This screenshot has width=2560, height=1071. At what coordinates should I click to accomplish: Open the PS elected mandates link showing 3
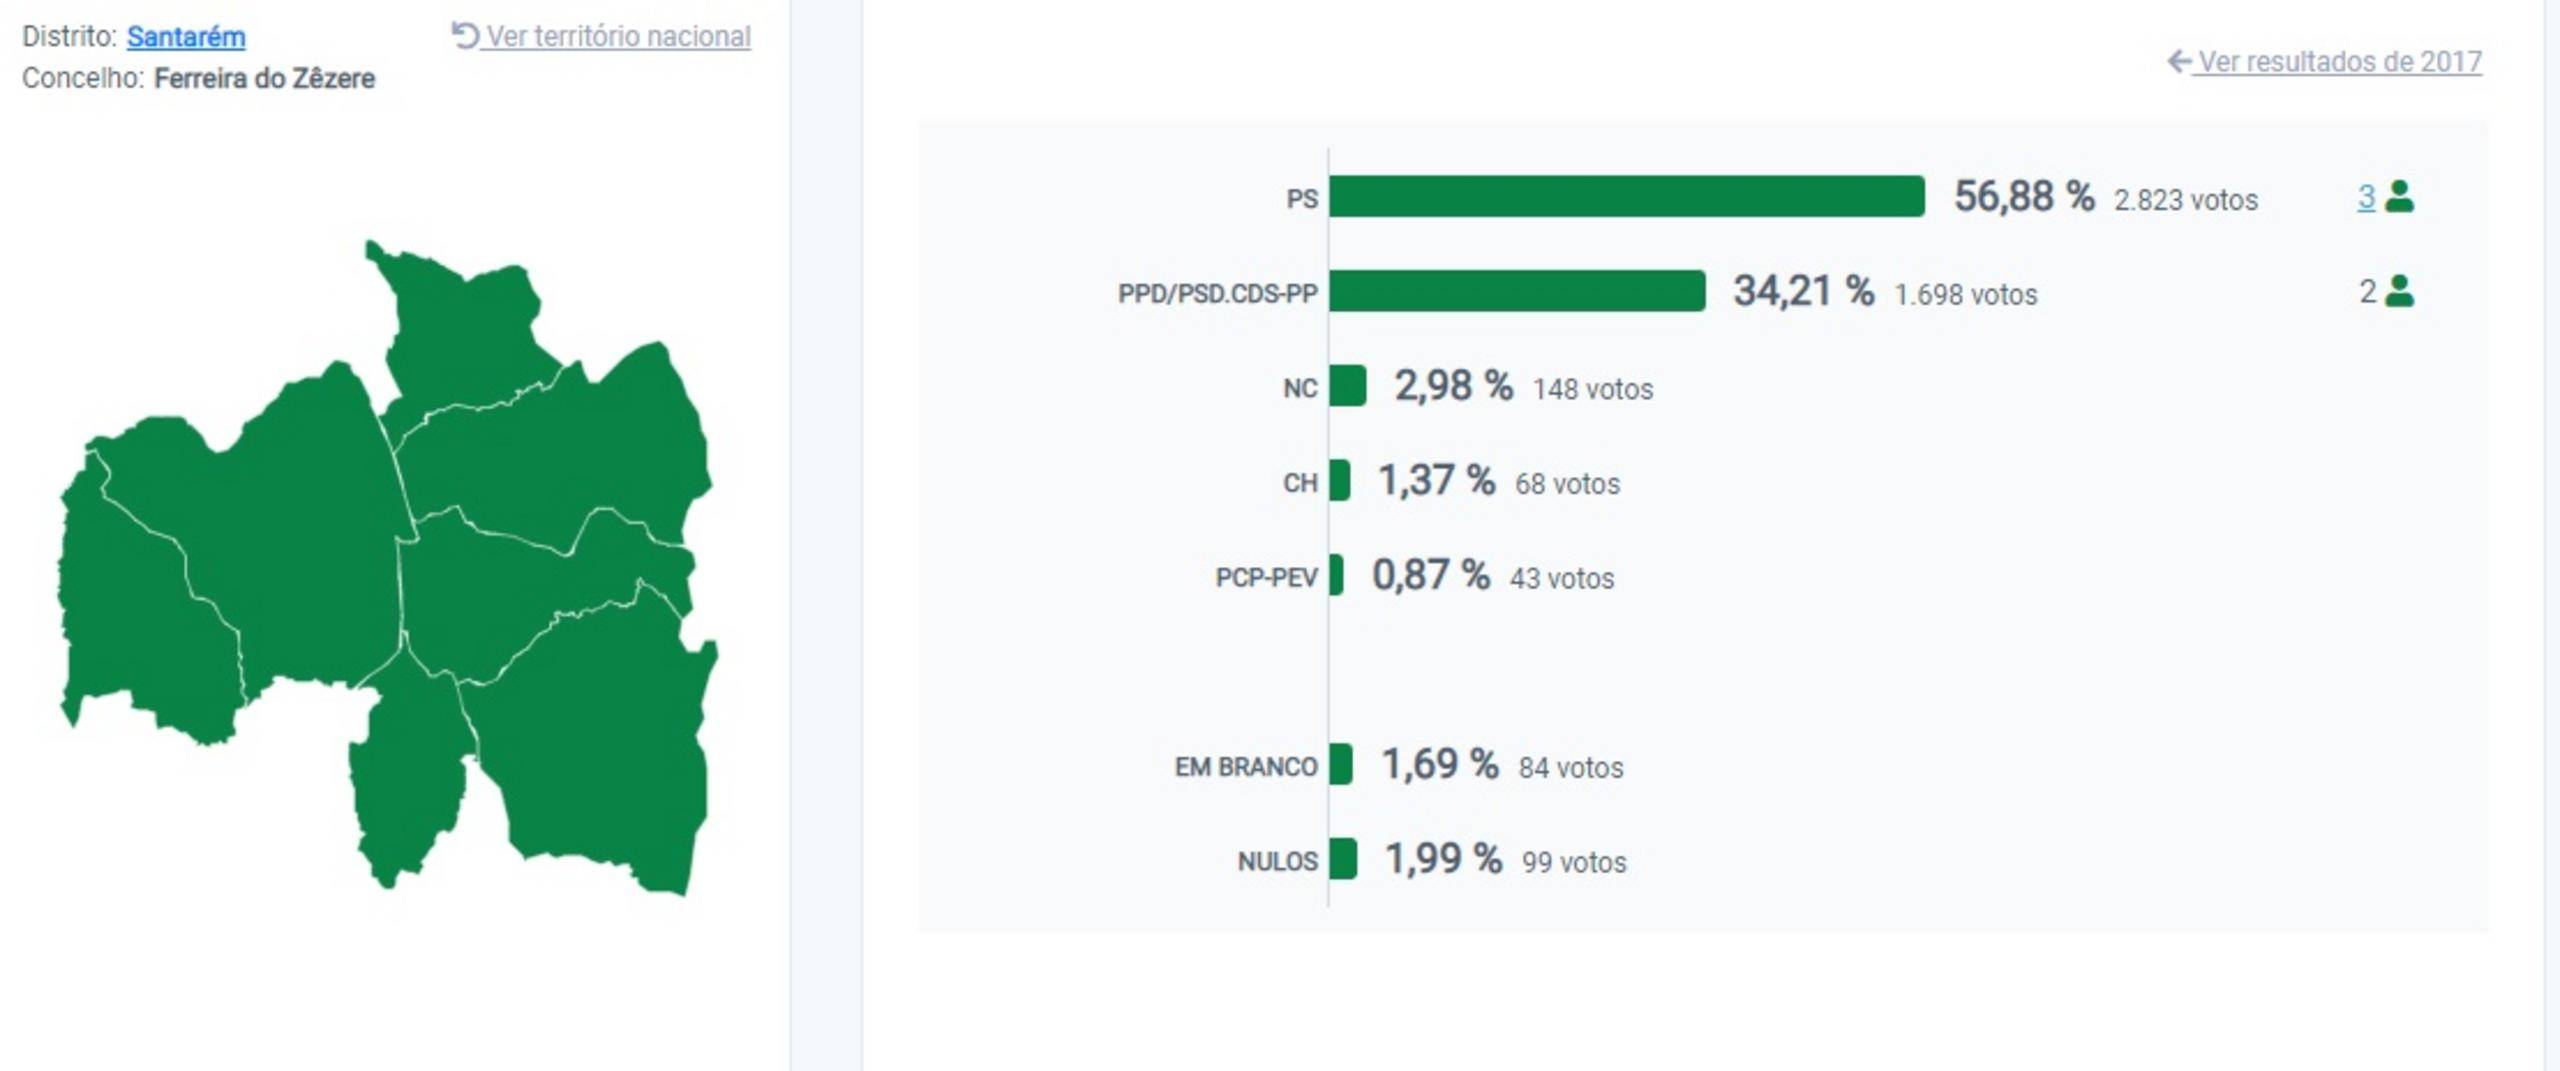coord(2365,197)
